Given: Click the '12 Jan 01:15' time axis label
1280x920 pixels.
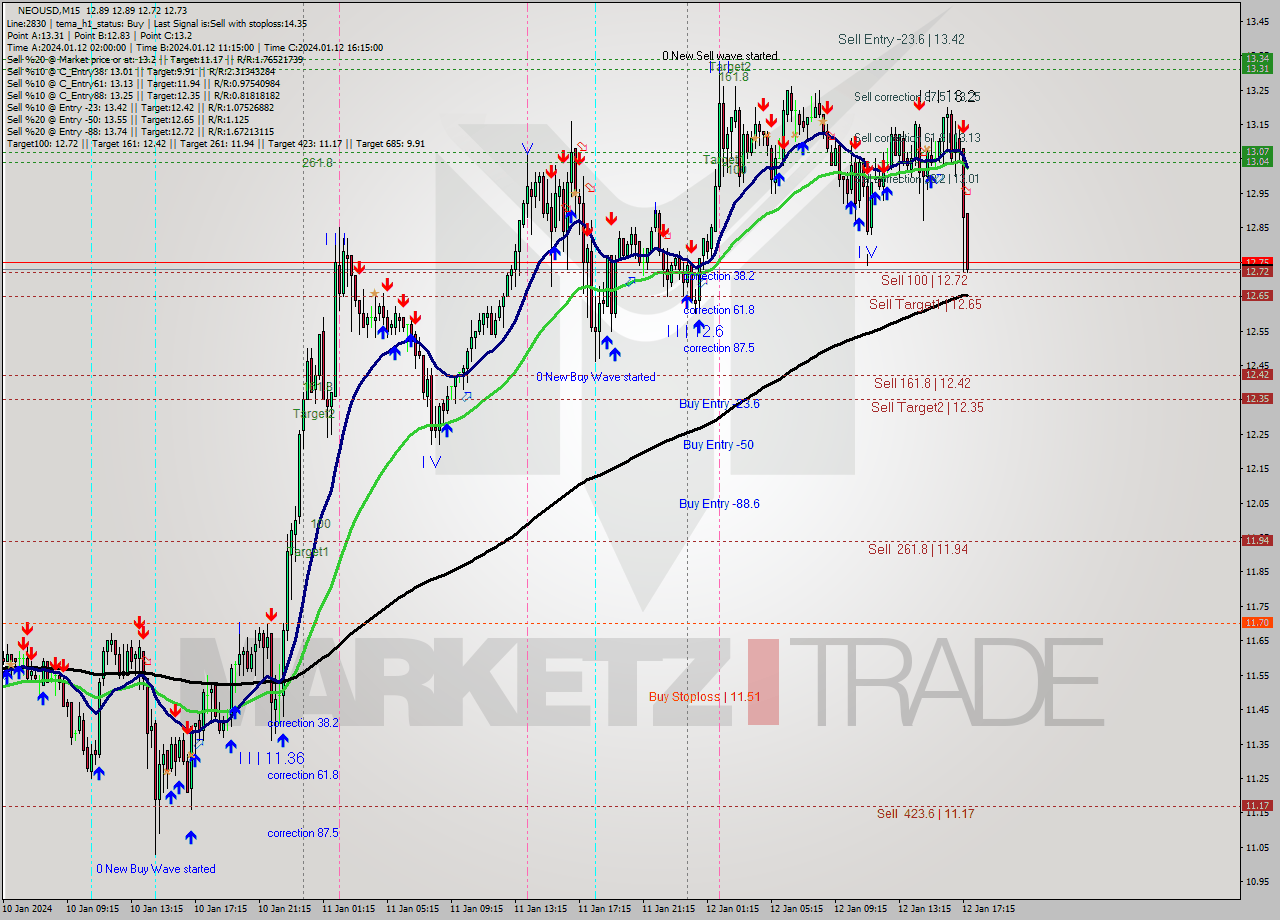Looking at the screenshot, I should (733, 909).
